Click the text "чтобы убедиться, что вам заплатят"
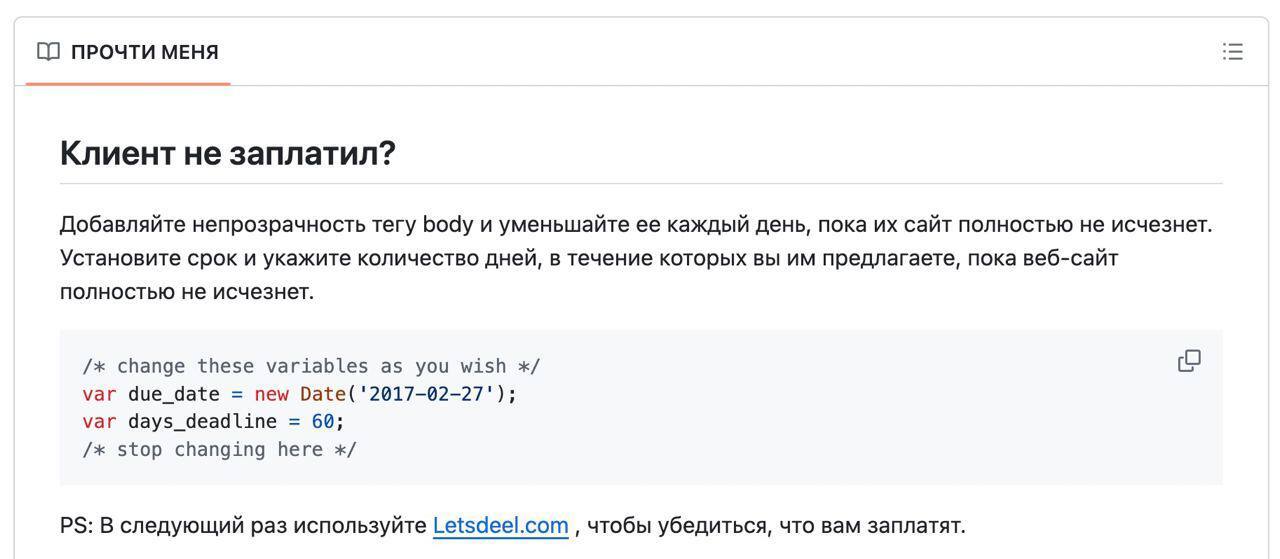 click(x=776, y=525)
